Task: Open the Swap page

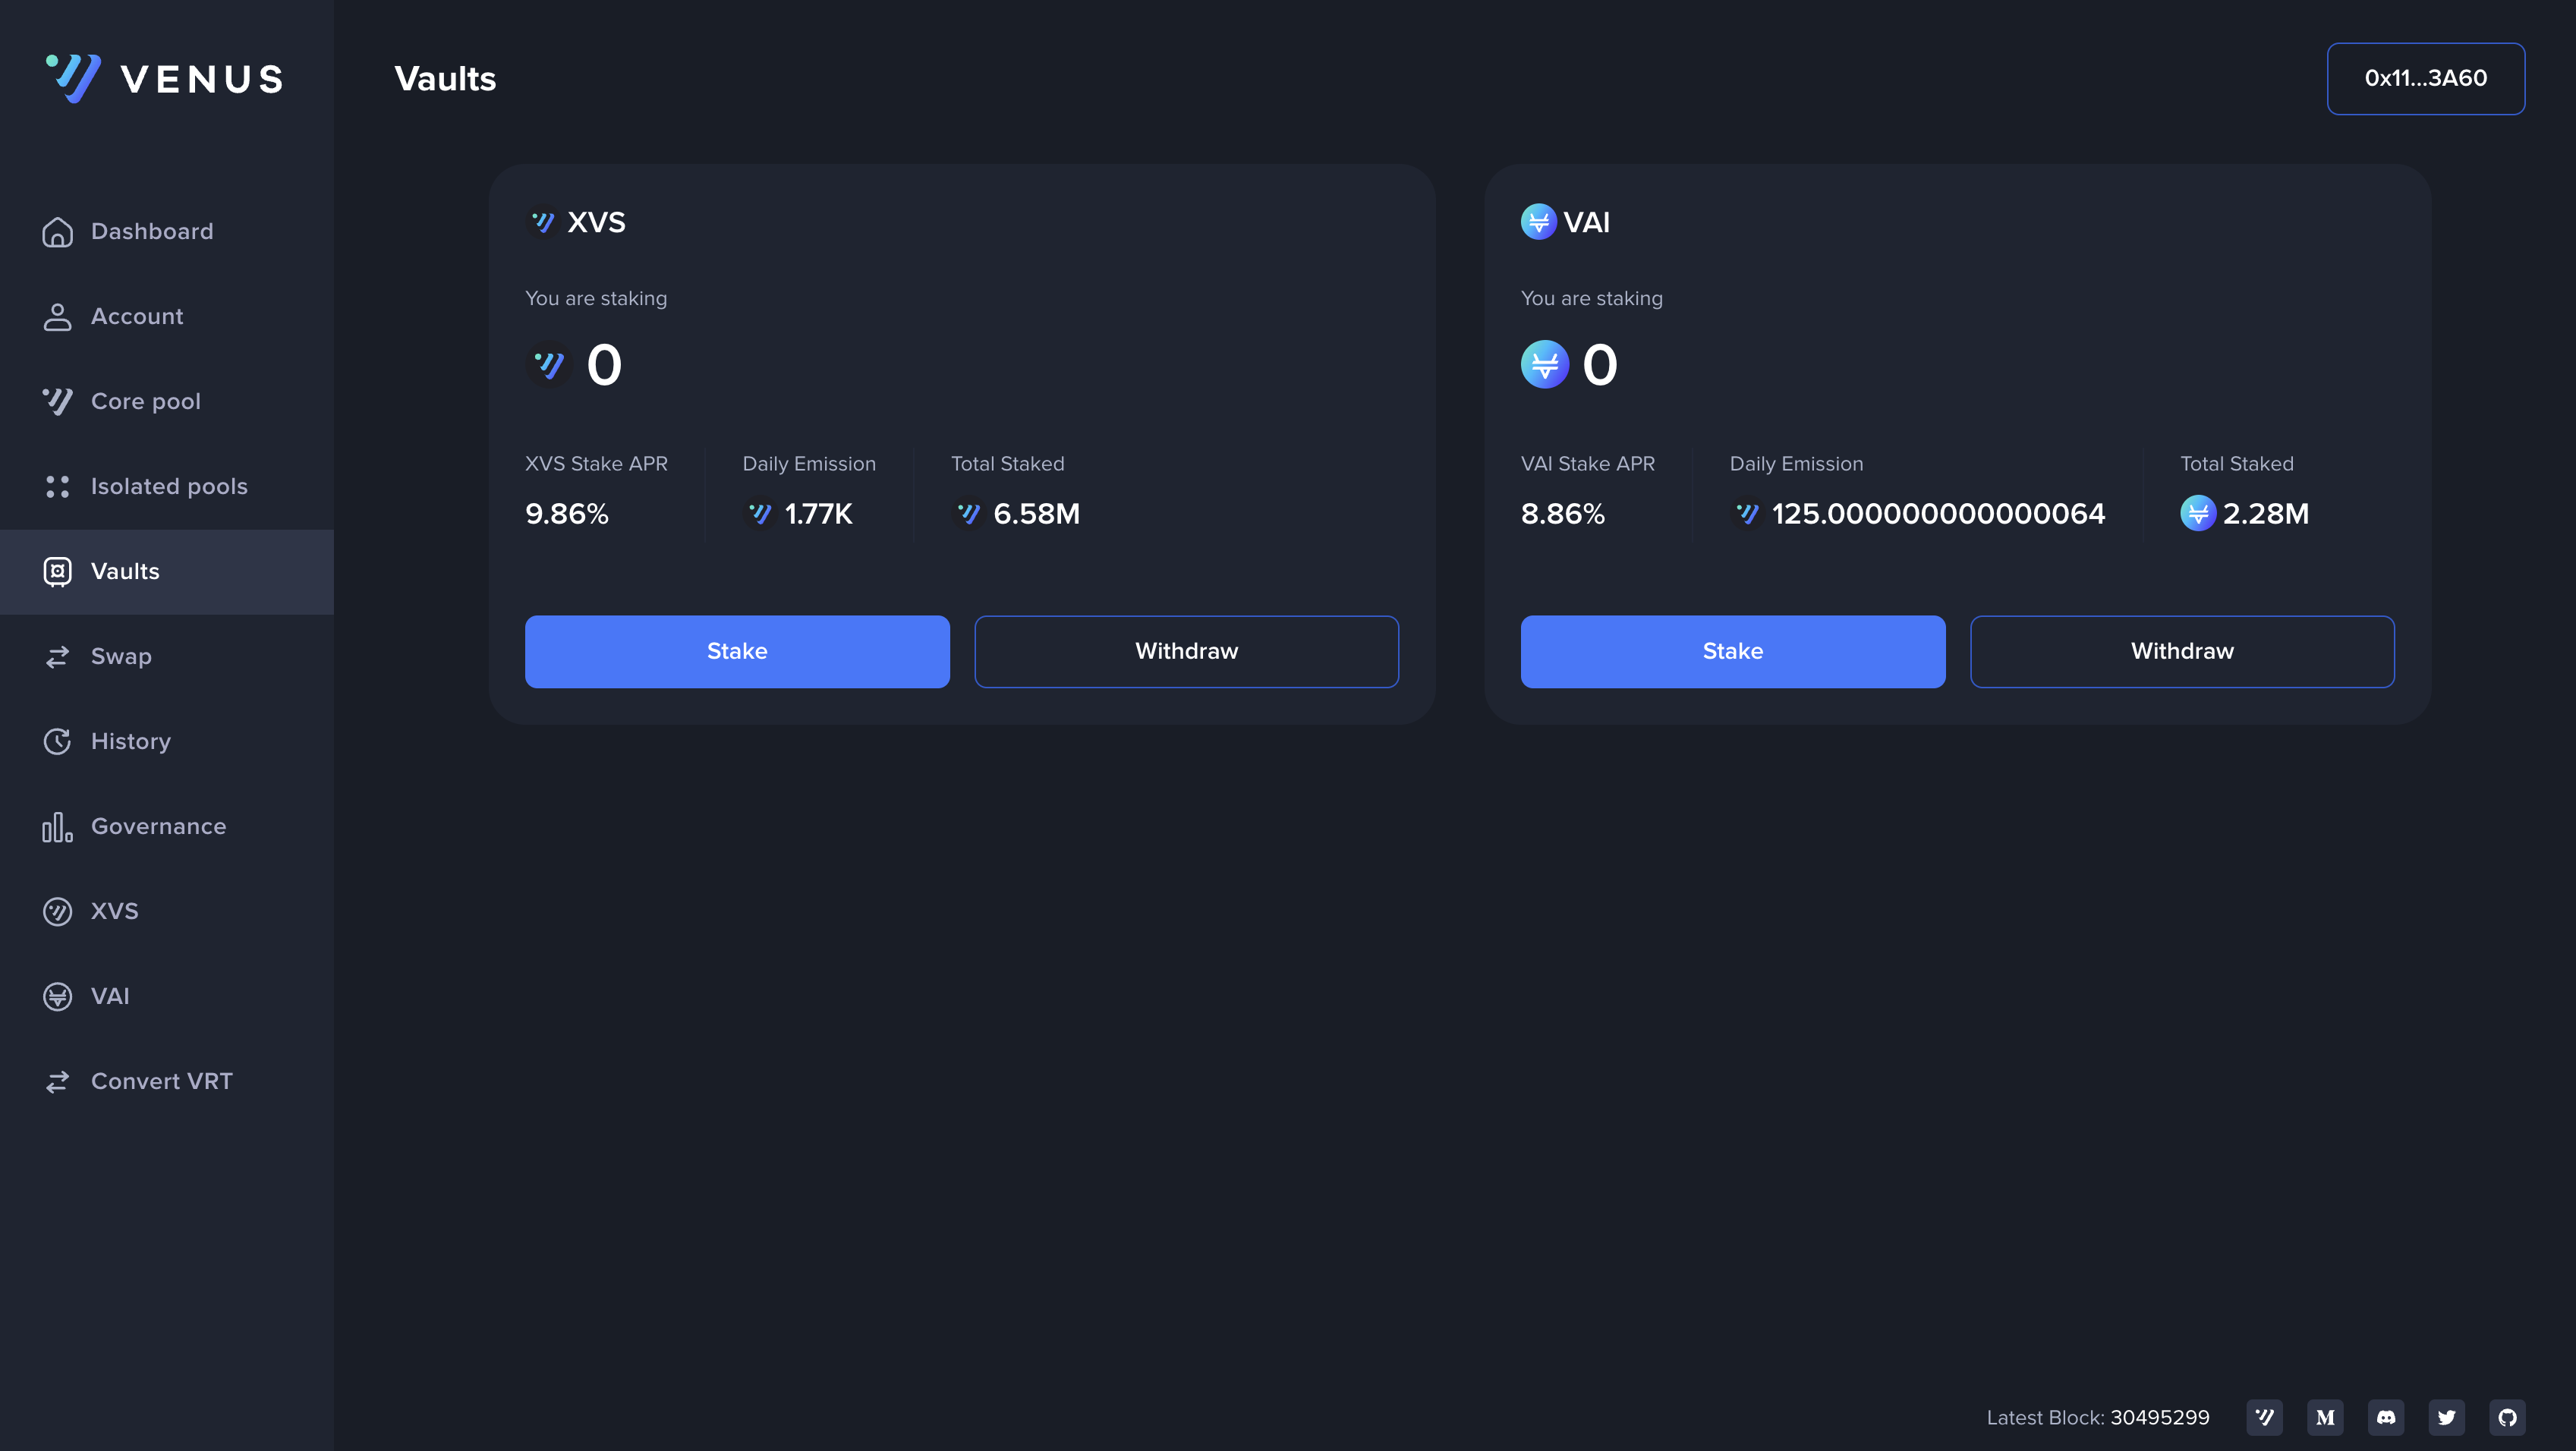Action: tap(121, 656)
